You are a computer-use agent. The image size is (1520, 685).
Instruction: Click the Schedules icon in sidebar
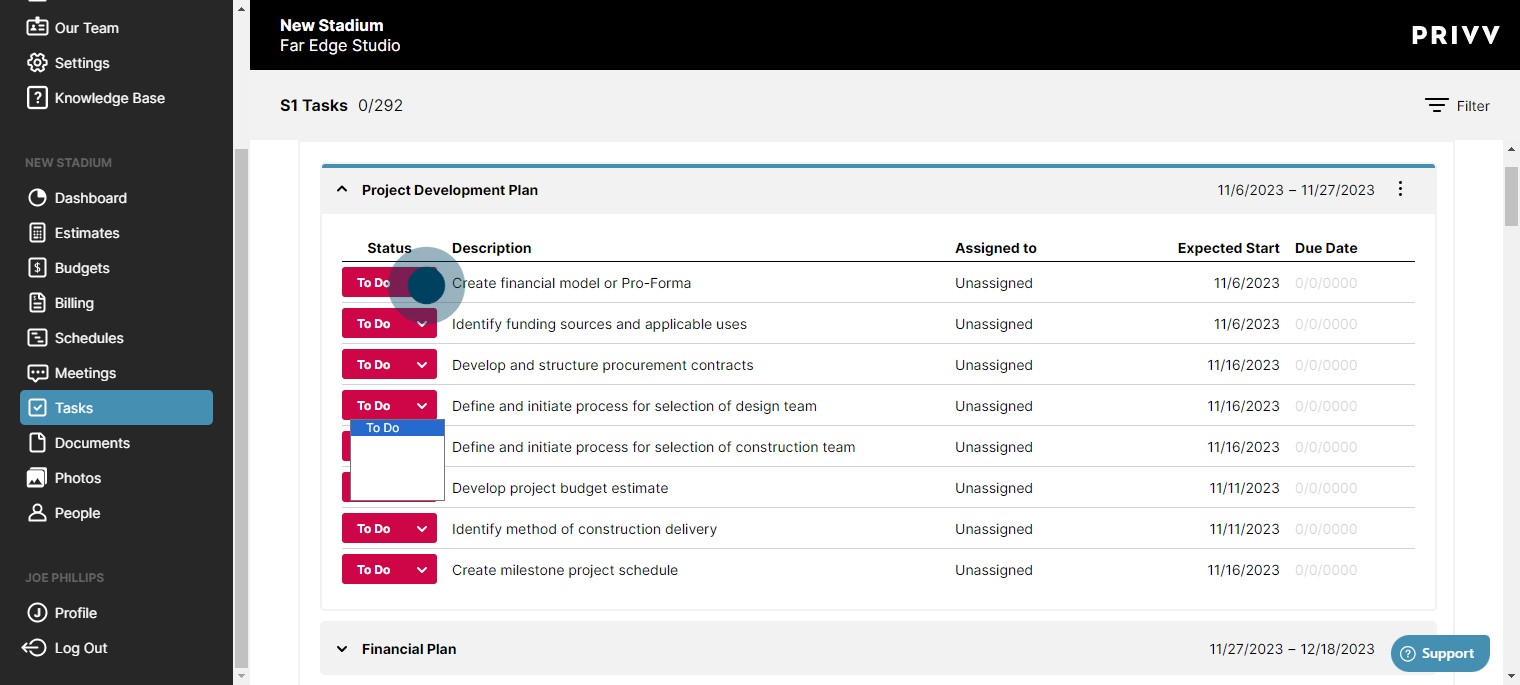[x=37, y=338]
